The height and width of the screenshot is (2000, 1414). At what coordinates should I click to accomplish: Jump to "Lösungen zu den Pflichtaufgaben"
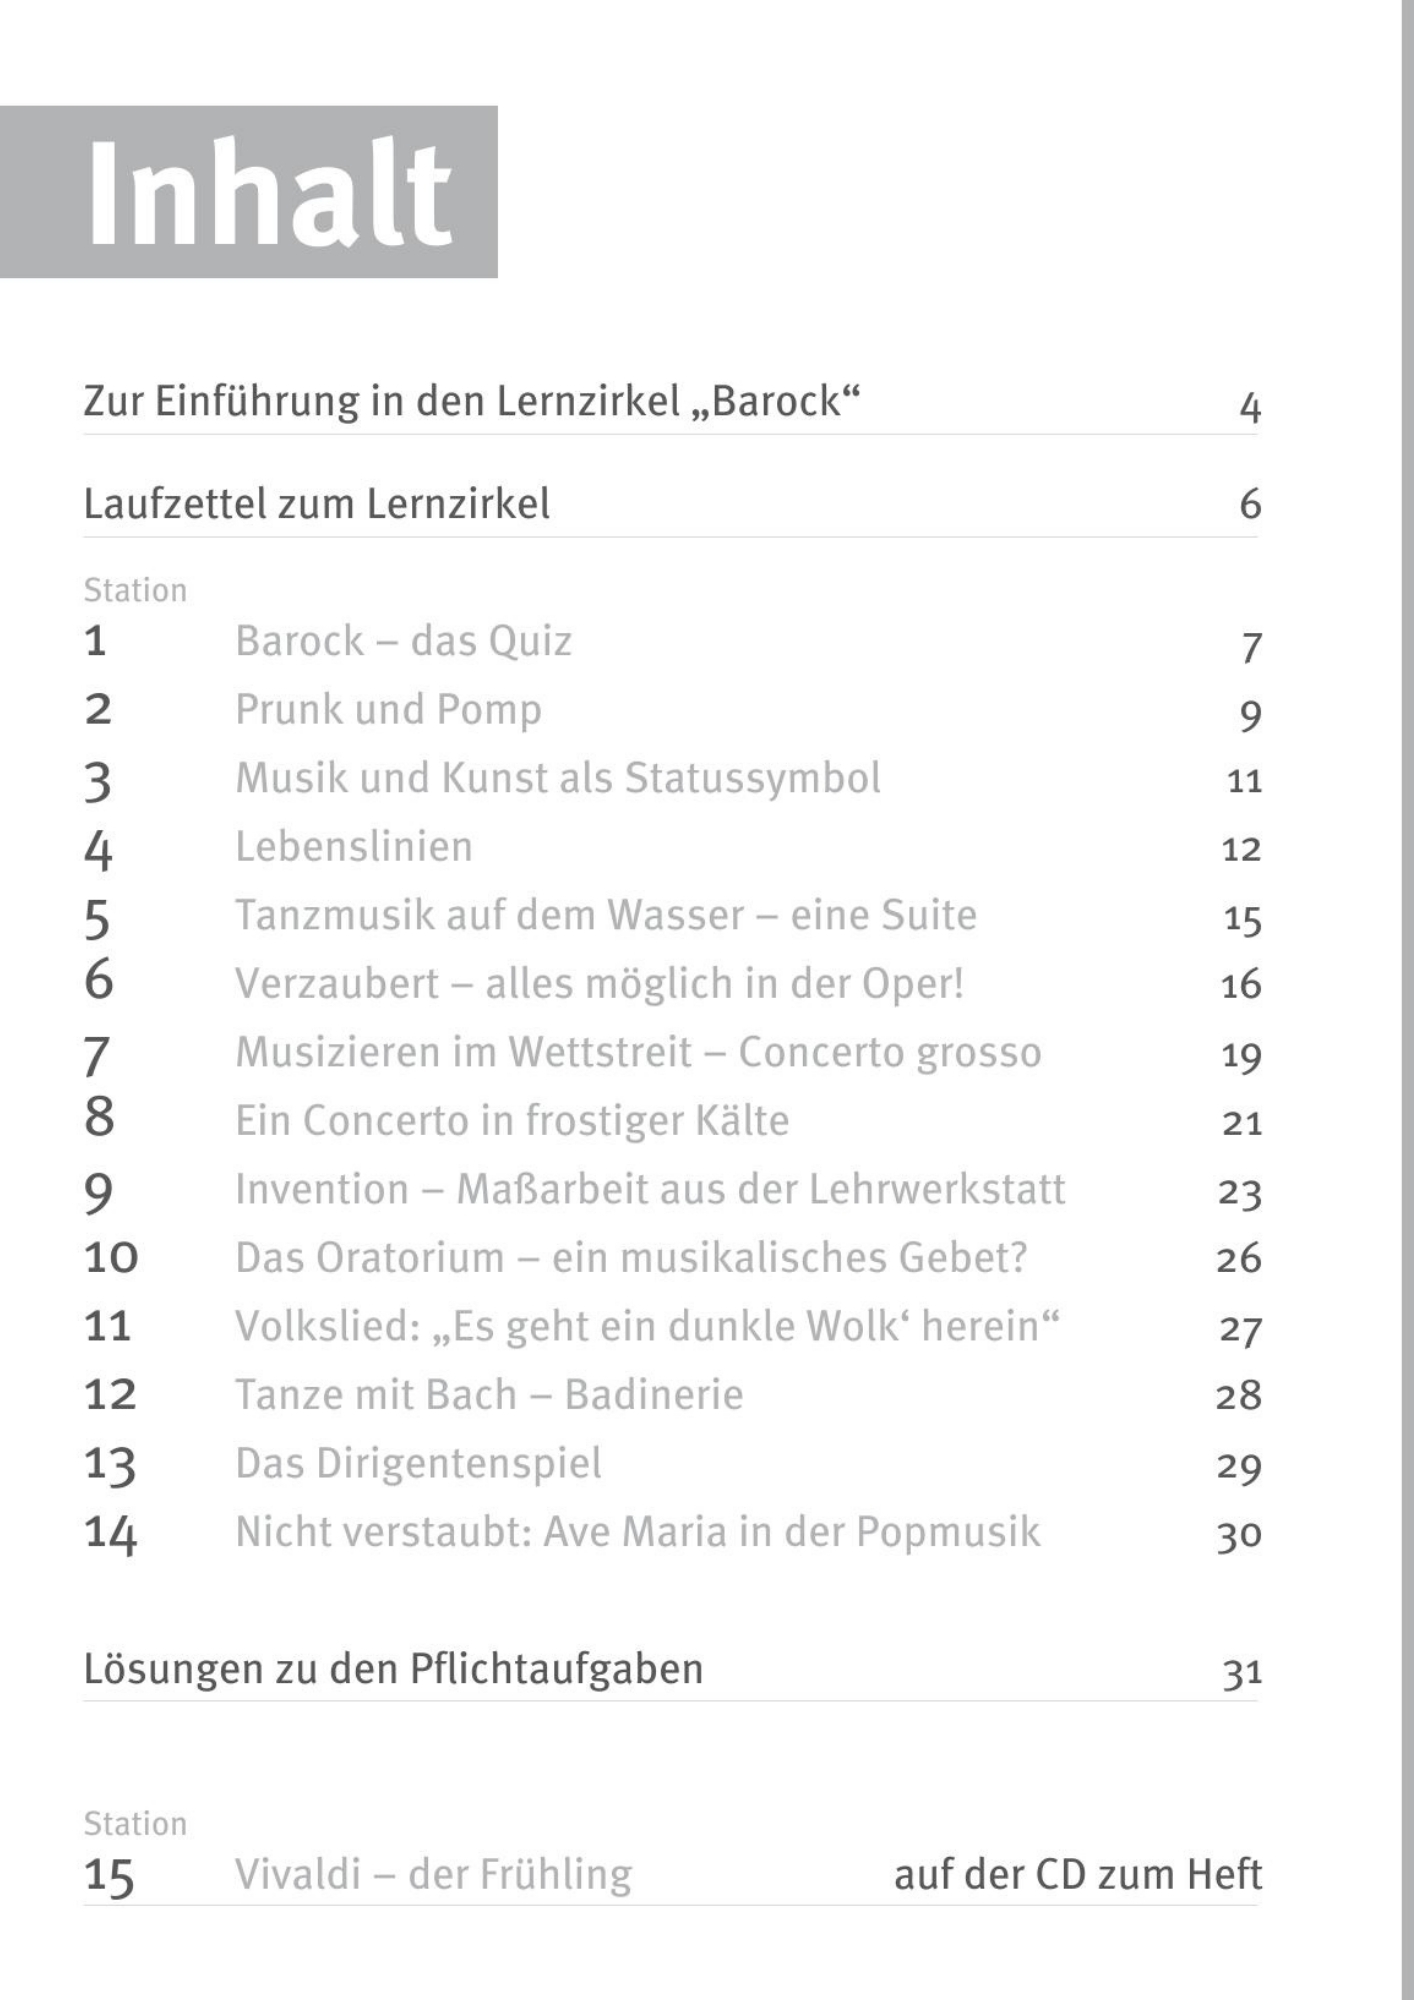point(393,1669)
